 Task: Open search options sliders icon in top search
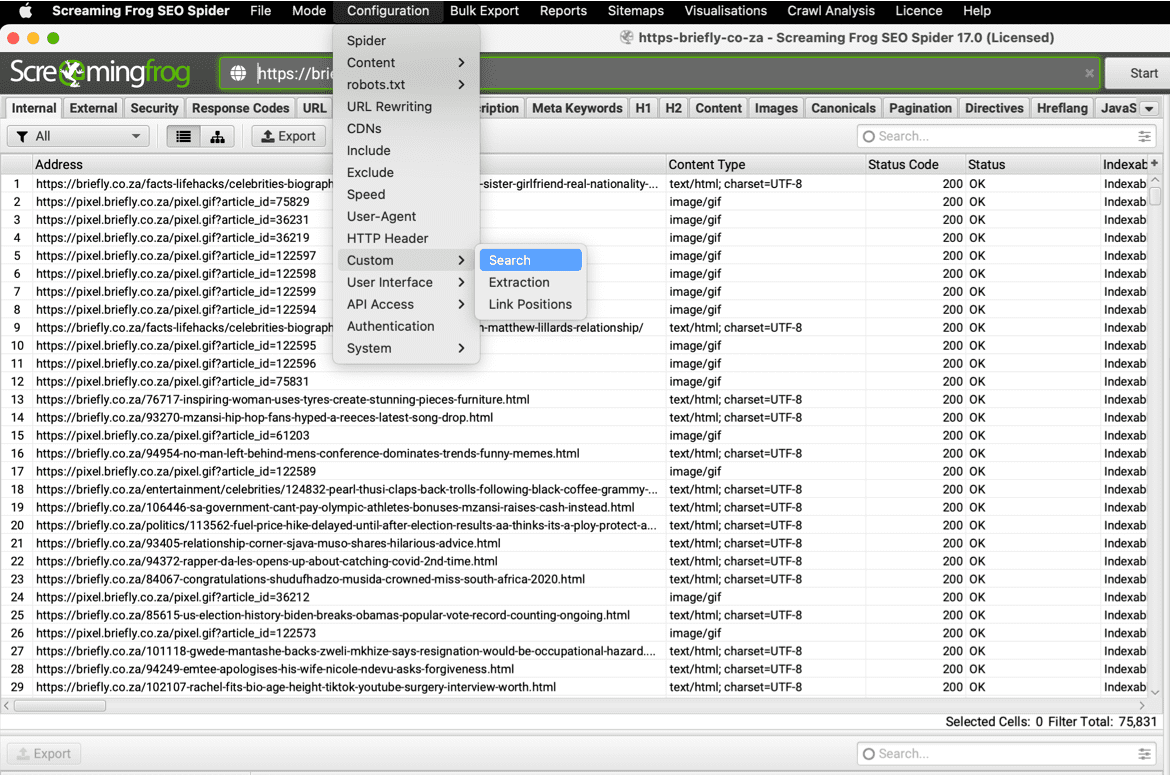point(1144,136)
